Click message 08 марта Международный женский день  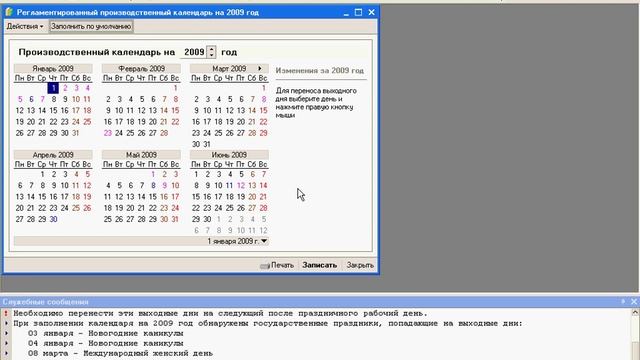pos(120,353)
